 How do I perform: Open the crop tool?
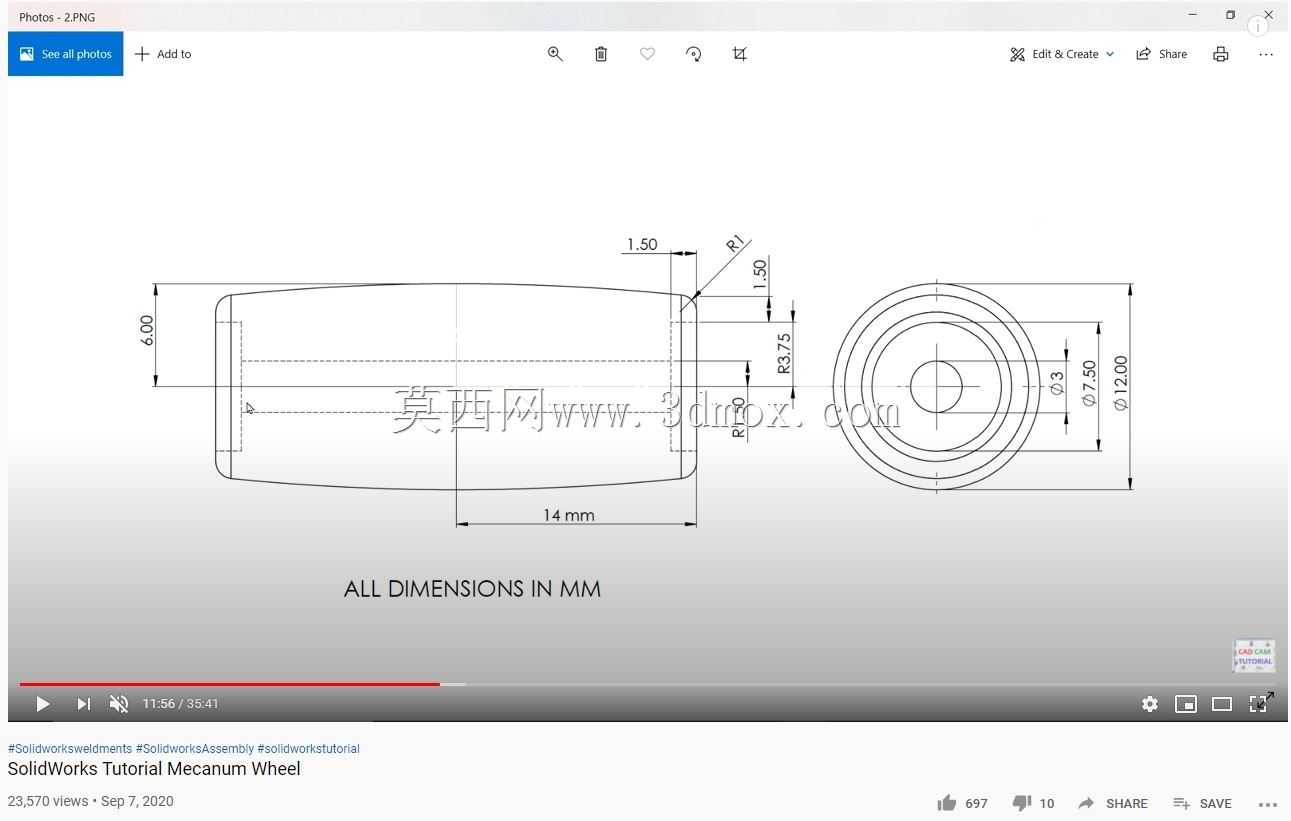pyautogui.click(x=740, y=54)
